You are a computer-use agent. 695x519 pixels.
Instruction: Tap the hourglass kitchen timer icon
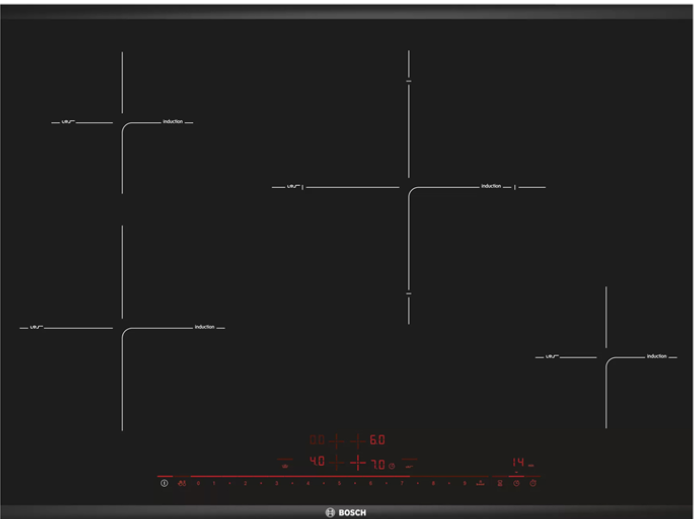[x=500, y=484]
